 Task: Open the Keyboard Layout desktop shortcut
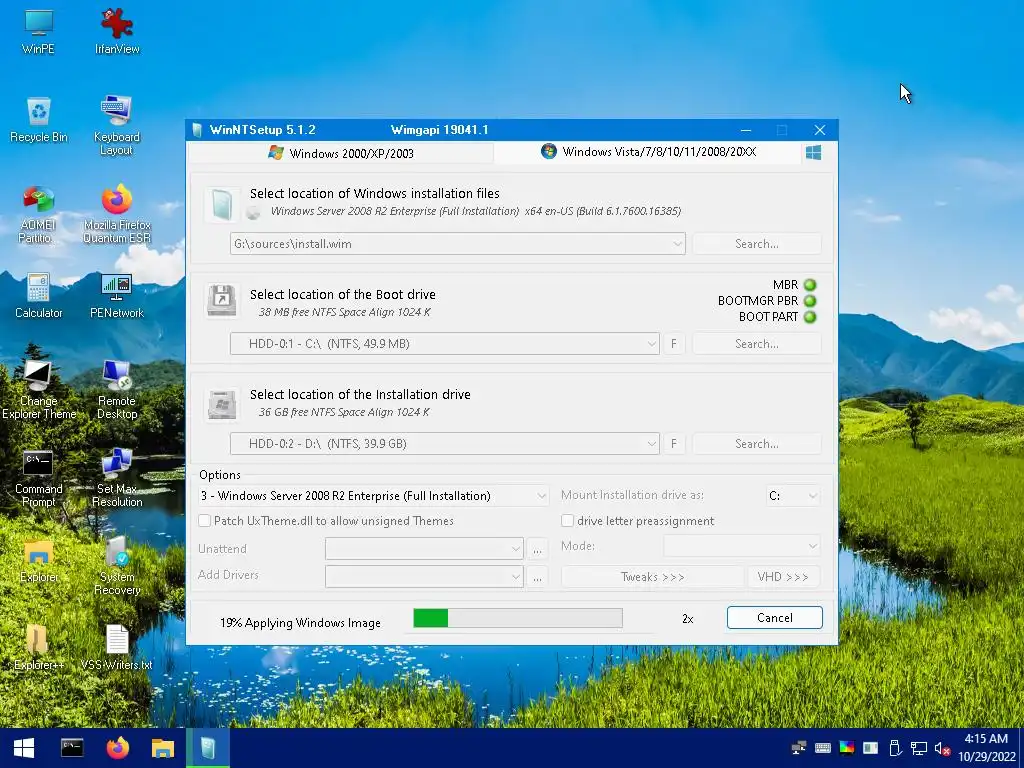click(117, 125)
